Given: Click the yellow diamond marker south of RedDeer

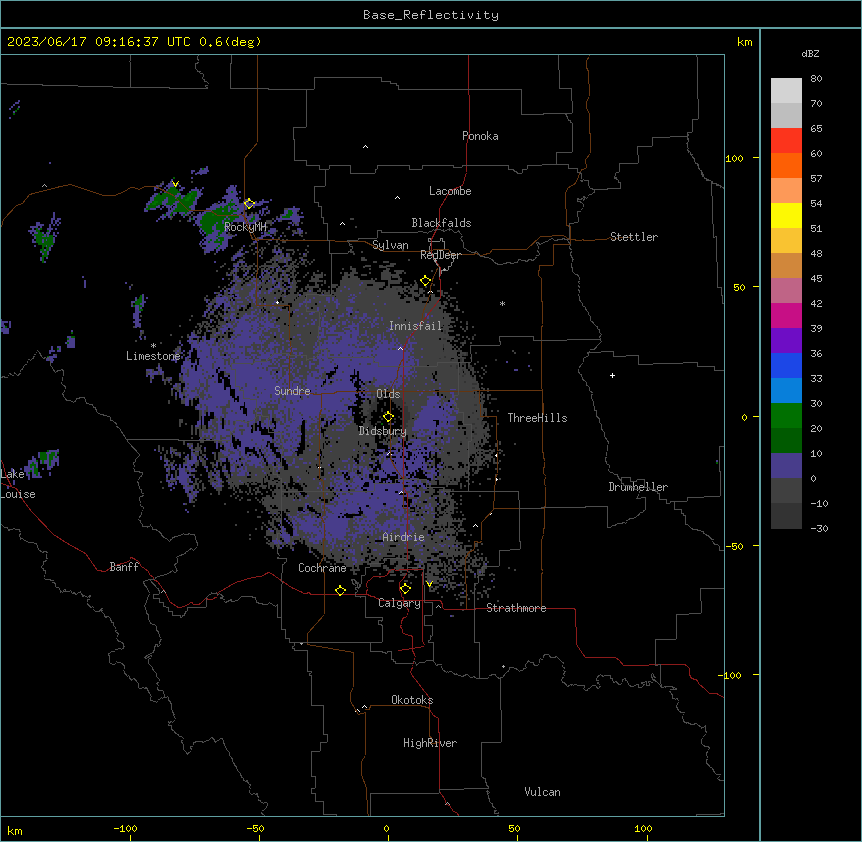Looking at the screenshot, I should click(425, 281).
